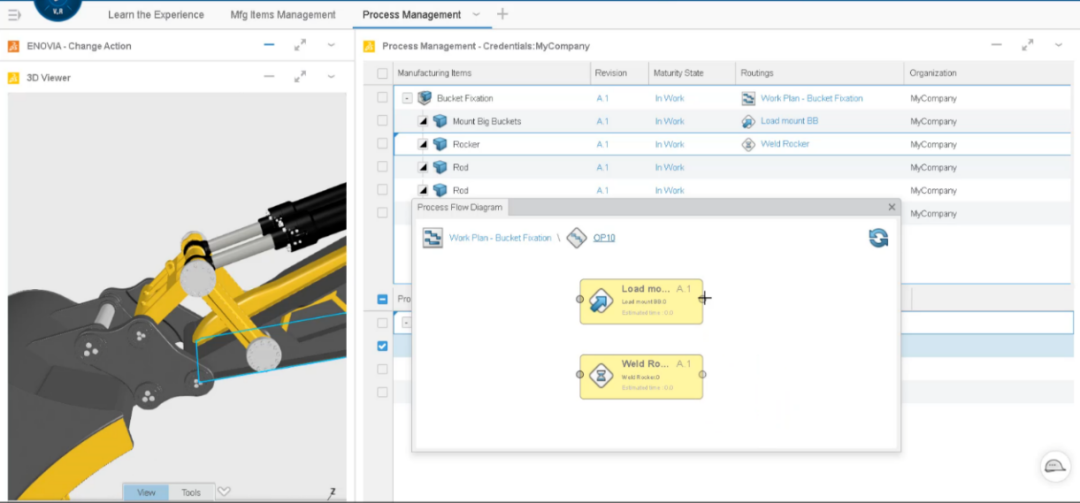Toggle the select-all checkbox in table header
This screenshot has height=503, width=1080.
(x=382, y=74)
